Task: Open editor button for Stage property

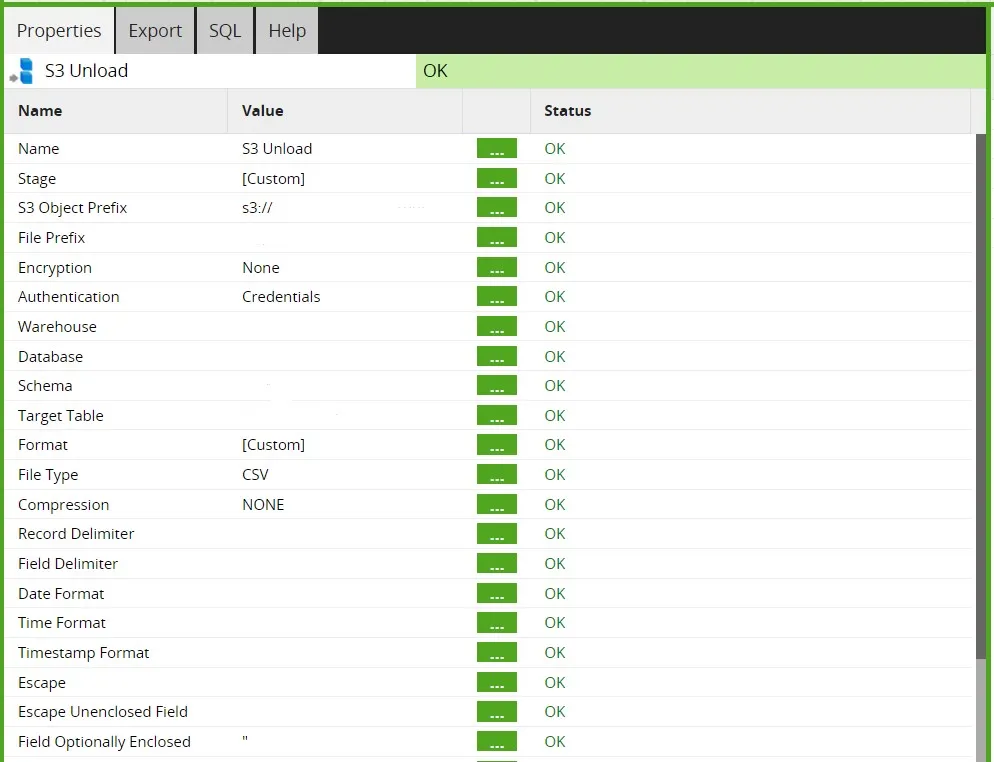Action: [x=496, y=178]
